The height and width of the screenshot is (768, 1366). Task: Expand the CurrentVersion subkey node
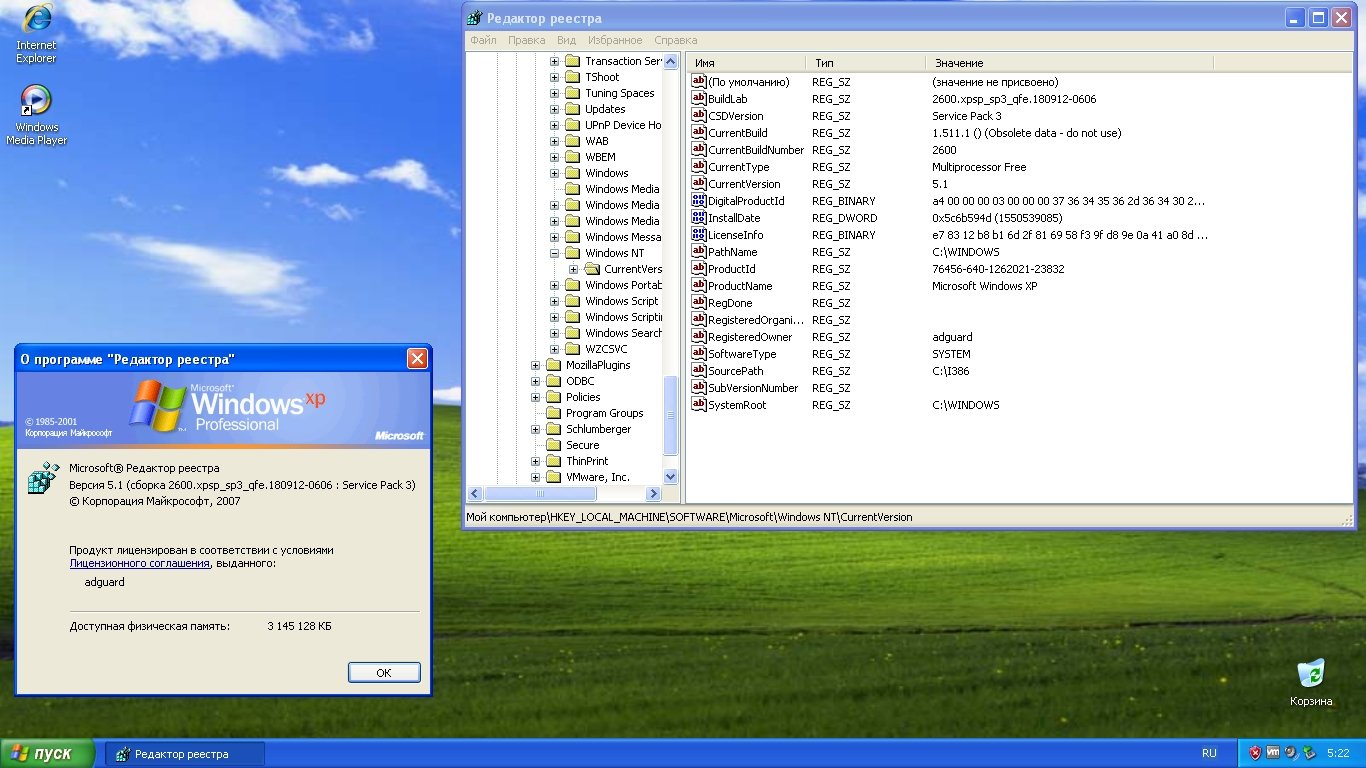[574, 269]
